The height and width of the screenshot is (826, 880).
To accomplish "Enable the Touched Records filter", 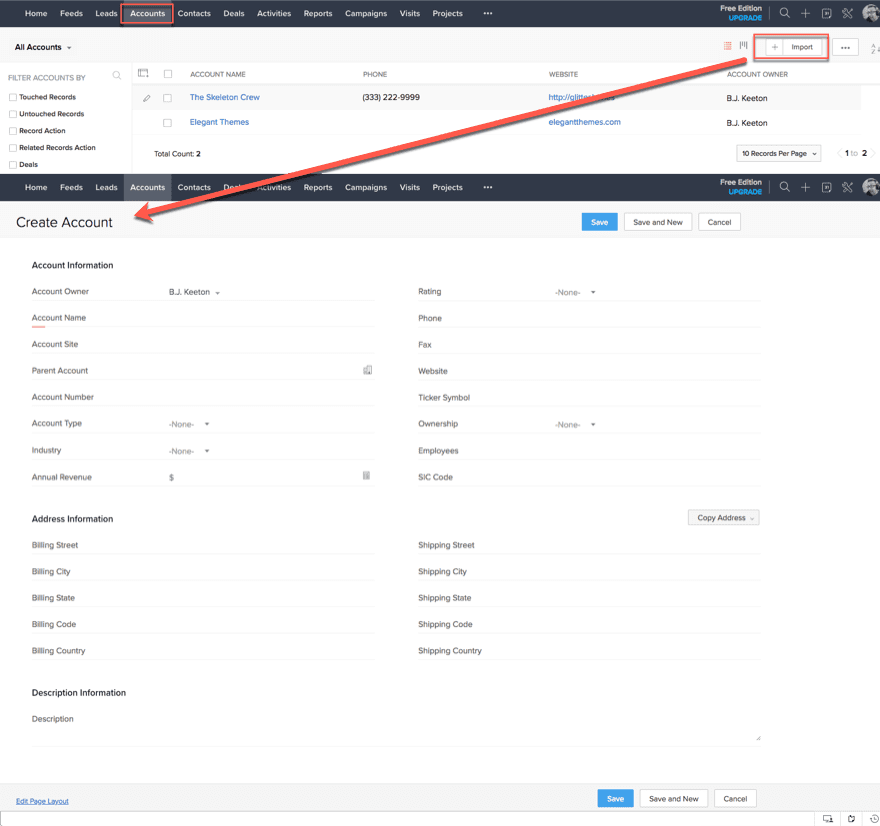I will tap(11, 97).
